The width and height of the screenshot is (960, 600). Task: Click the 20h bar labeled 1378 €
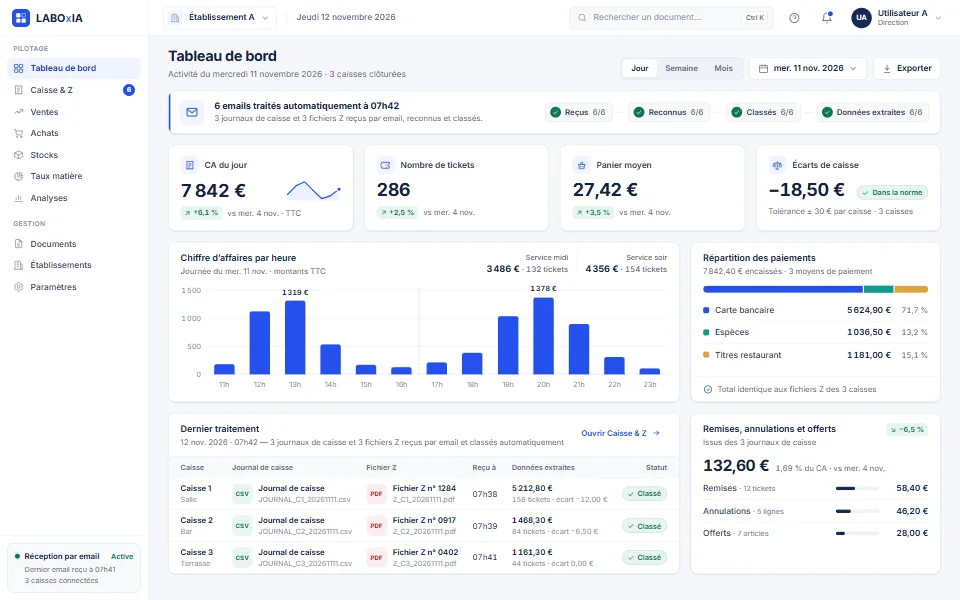(544, 336)
